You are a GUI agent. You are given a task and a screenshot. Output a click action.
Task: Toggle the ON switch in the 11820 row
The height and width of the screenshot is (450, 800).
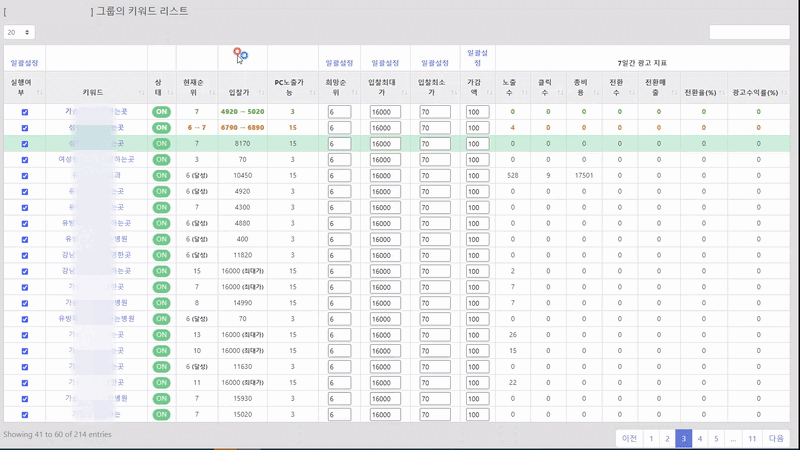click(161, 255)
